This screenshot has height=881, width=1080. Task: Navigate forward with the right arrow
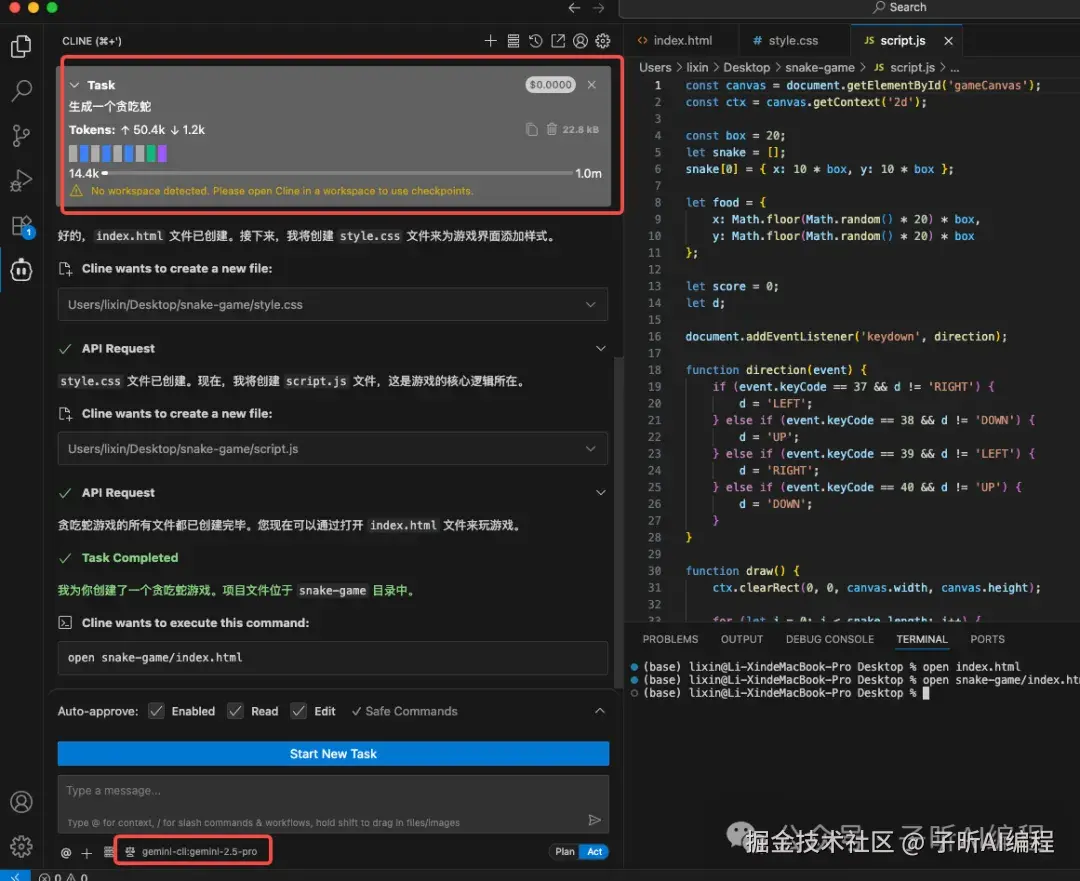(x=599, y=8)
